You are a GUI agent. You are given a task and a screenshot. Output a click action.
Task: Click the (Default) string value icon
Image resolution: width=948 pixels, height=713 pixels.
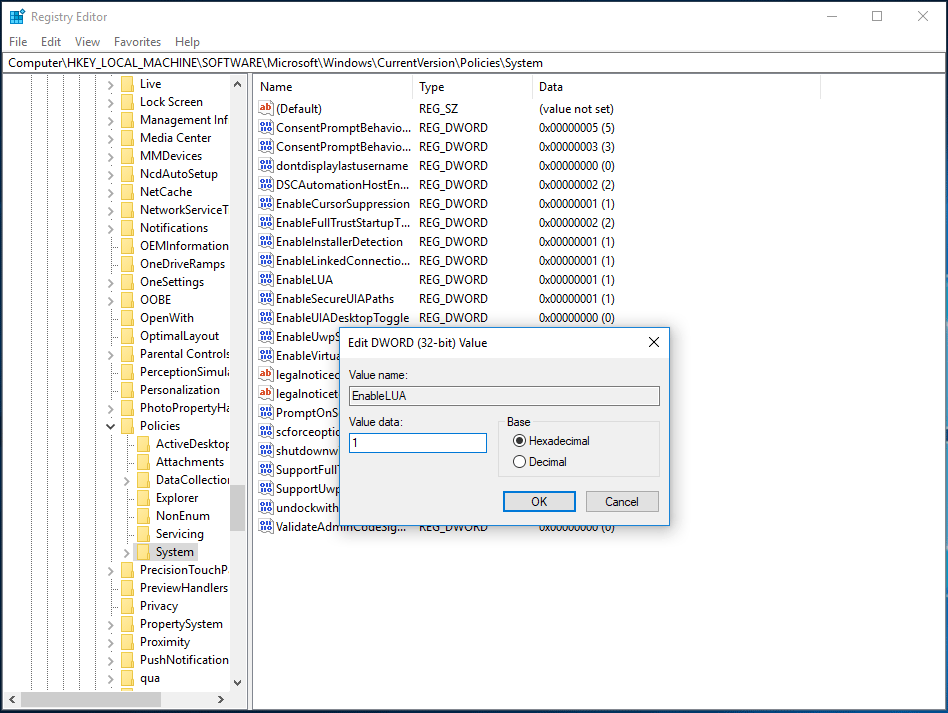(265, 108)
